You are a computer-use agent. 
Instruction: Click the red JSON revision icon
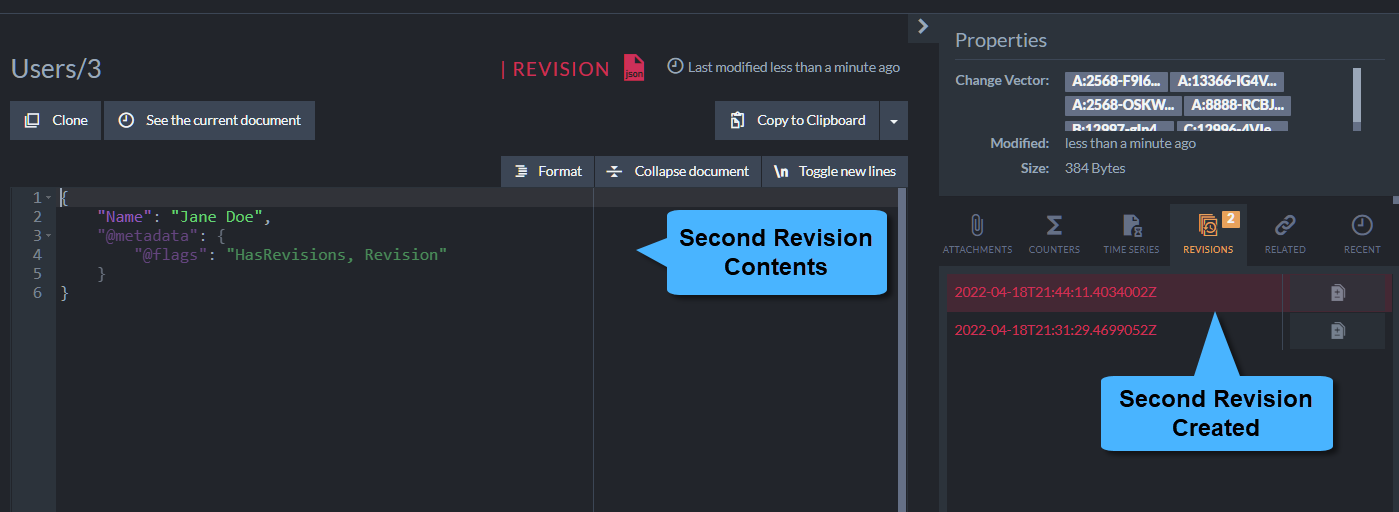(634, 67)
